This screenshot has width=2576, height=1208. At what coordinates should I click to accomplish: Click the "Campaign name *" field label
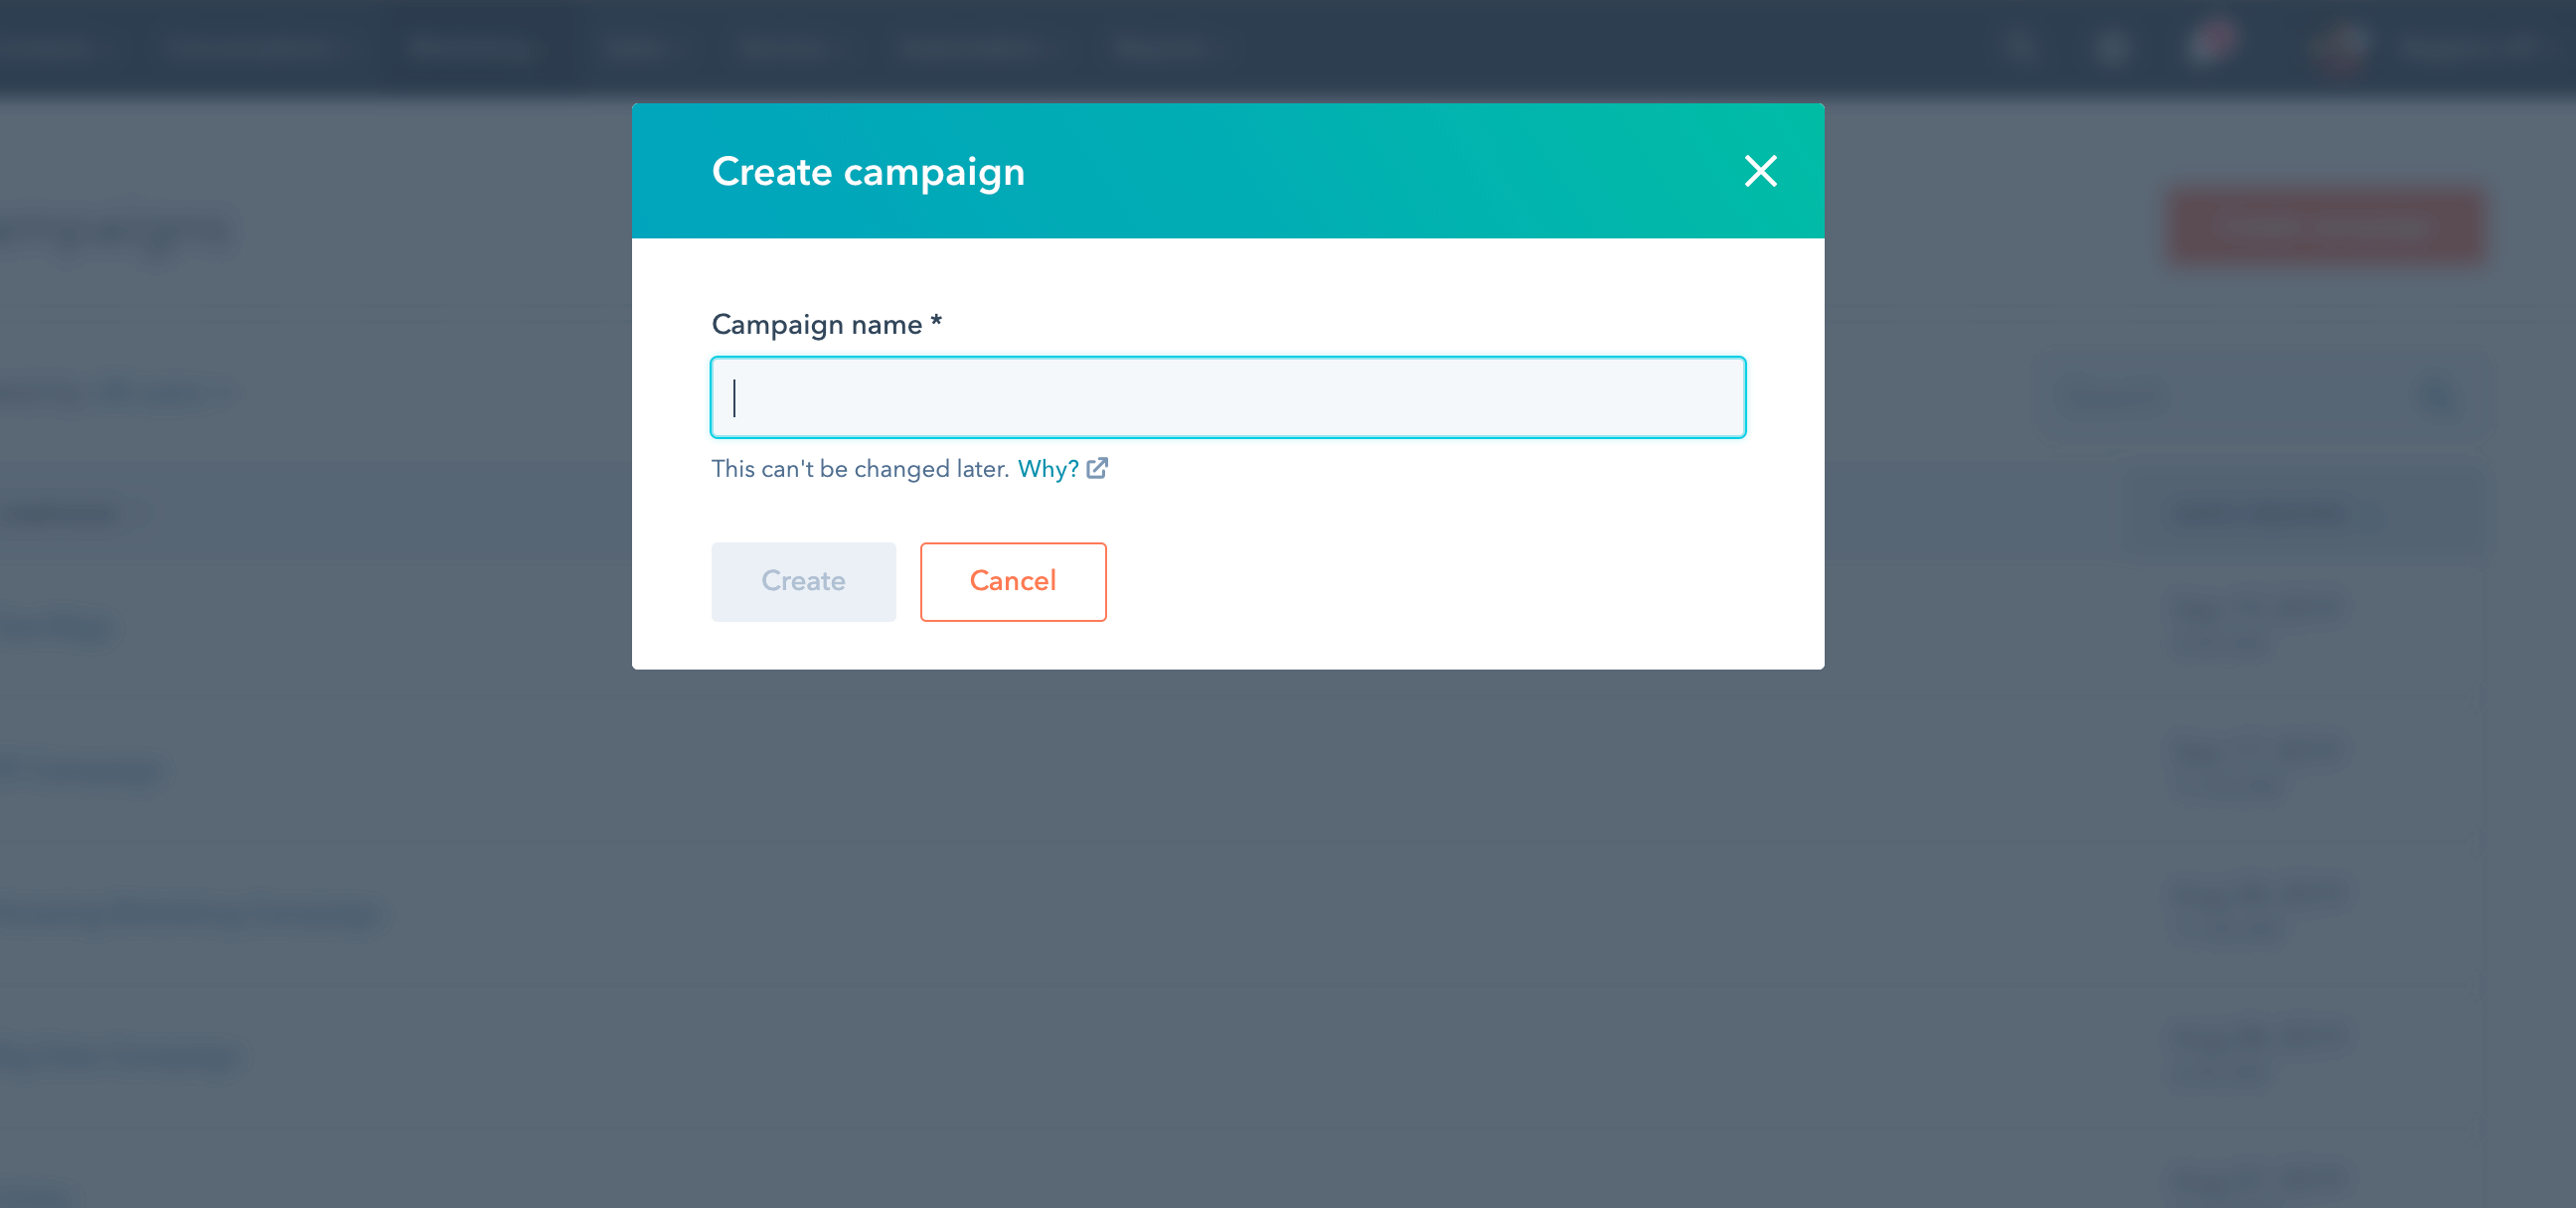[x=826, y=324]
